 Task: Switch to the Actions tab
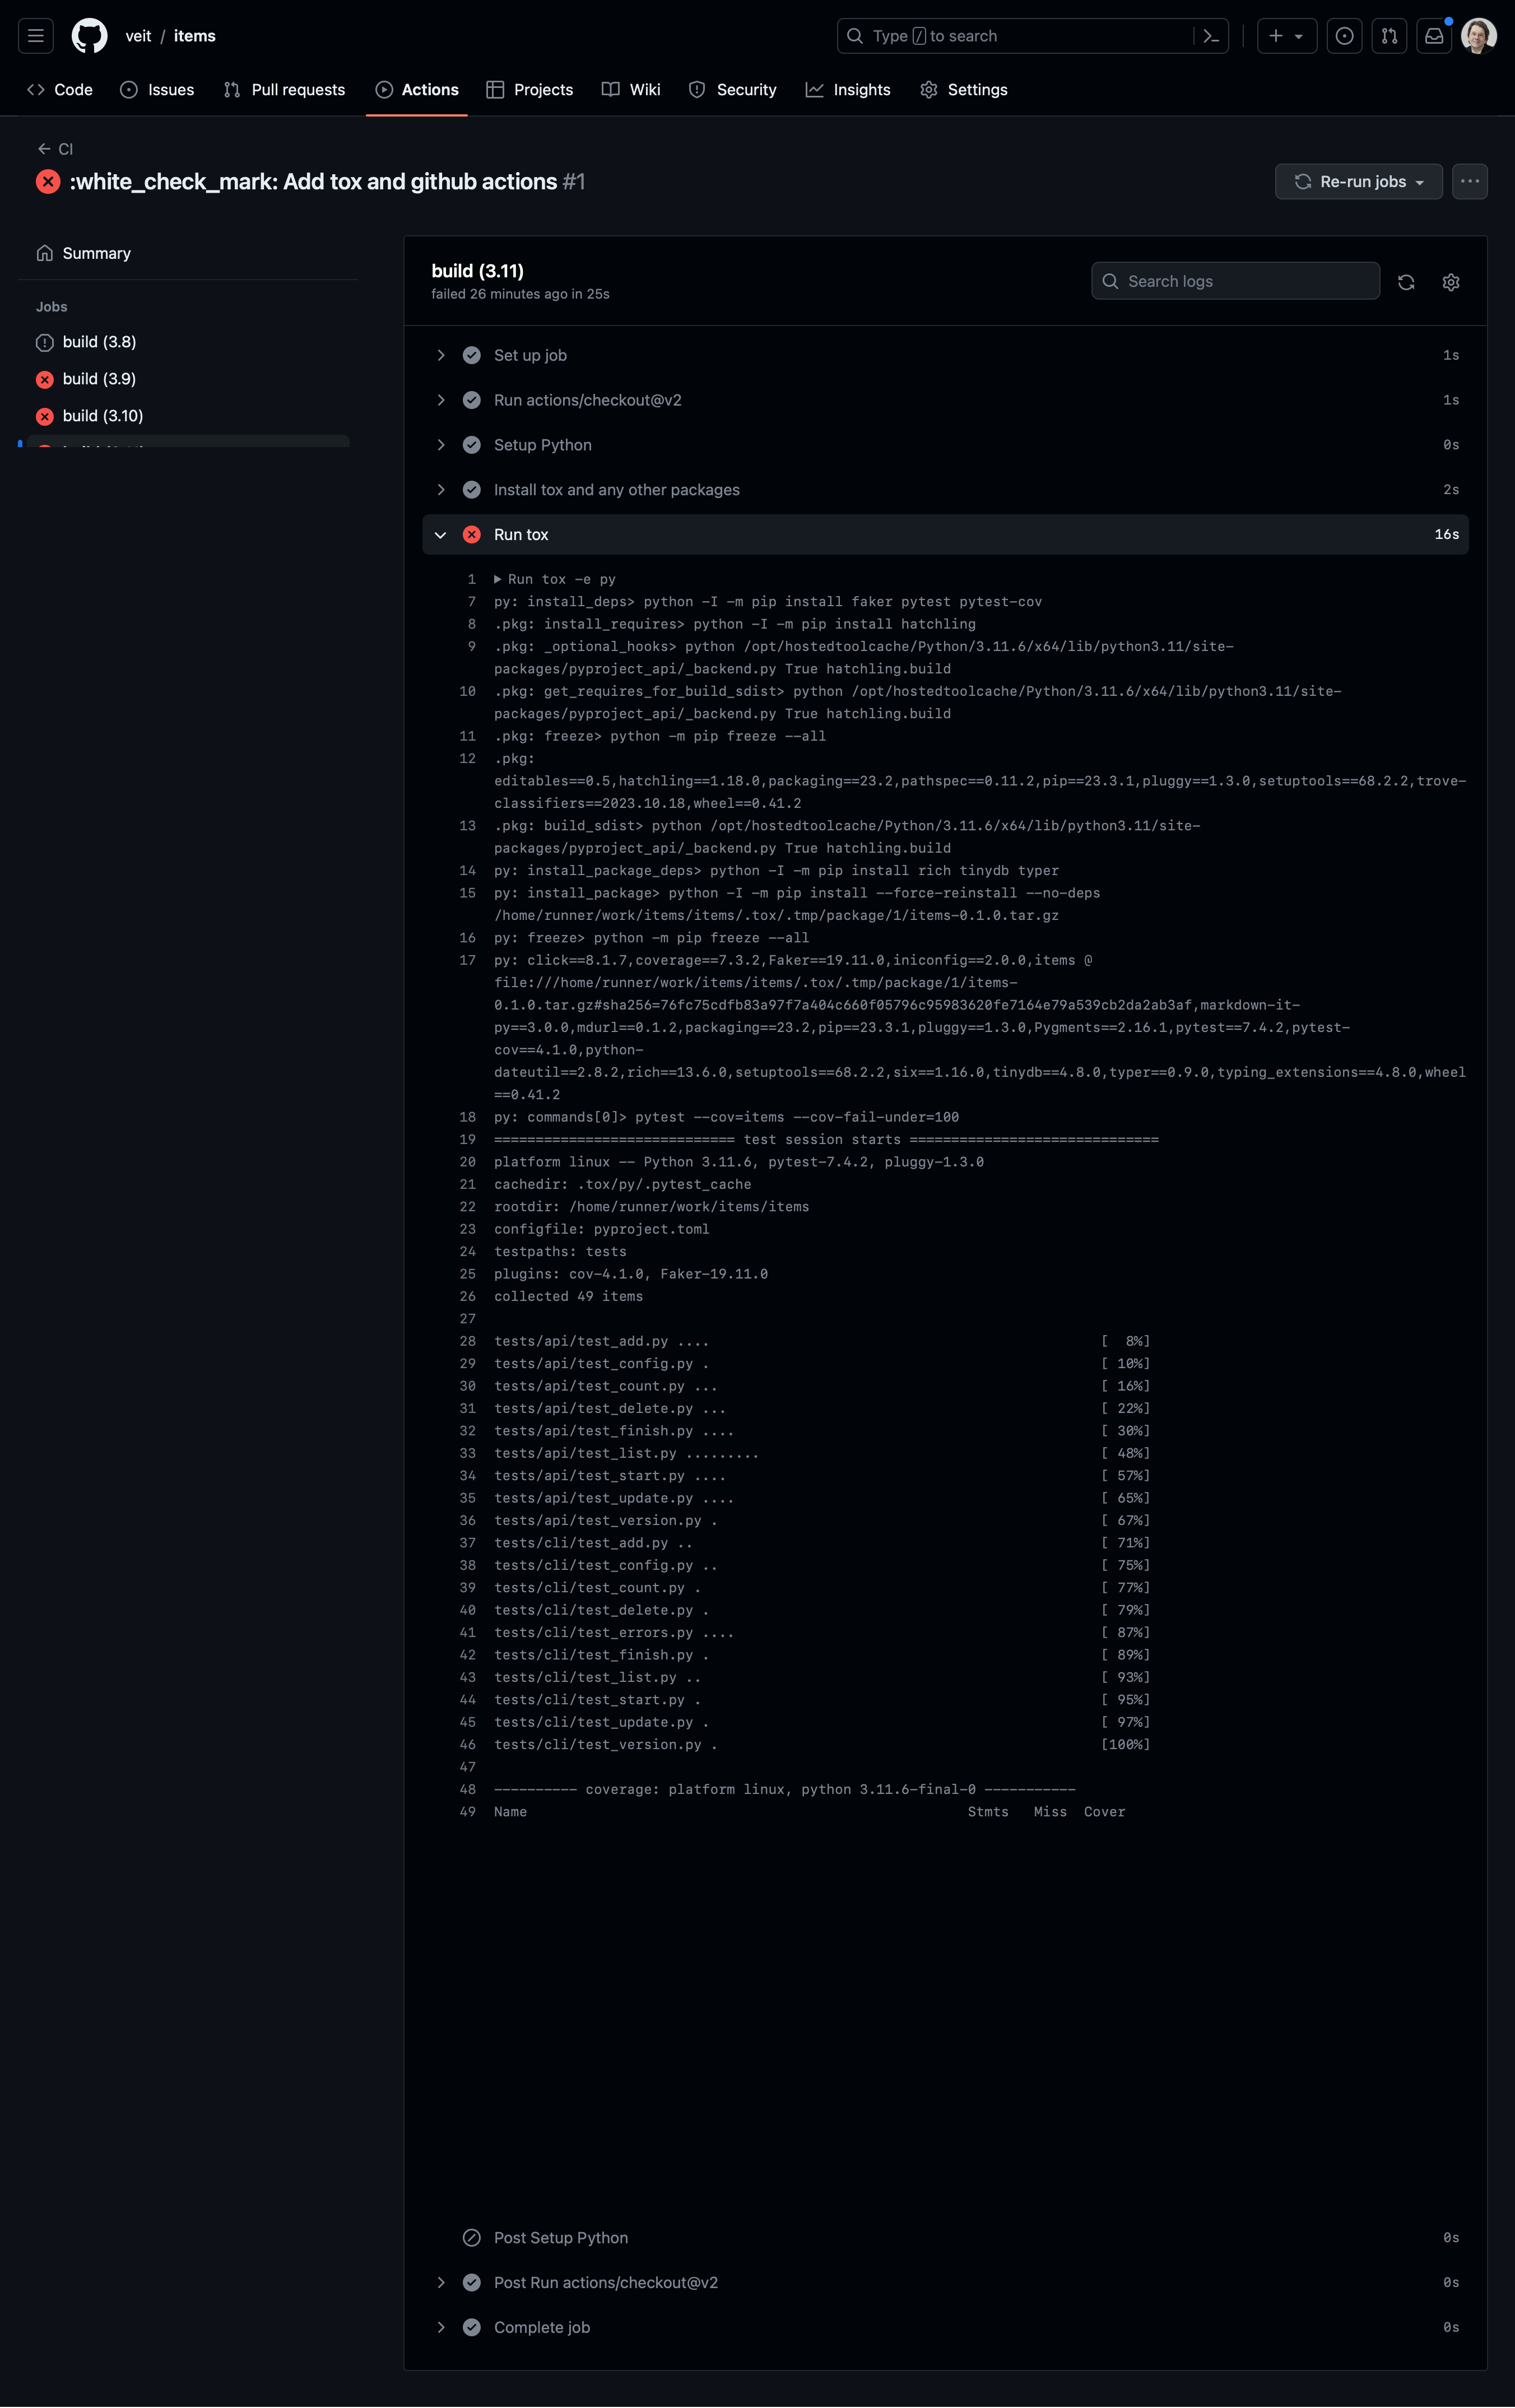(417, 90)
